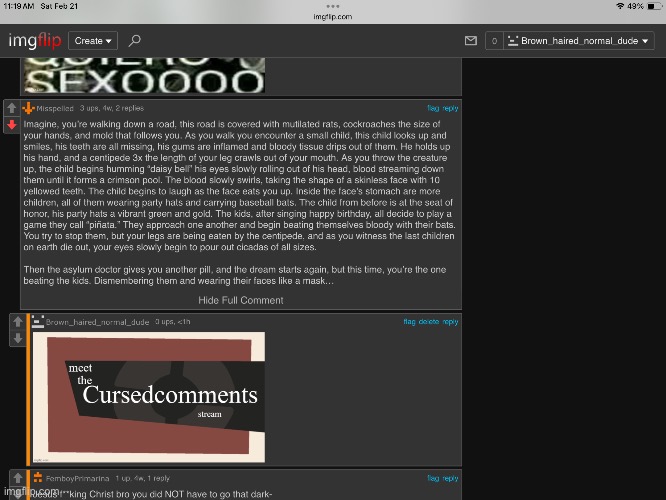The image size is (666, 500).
Task: Click the avatar icon beside Misspelled's username
Action: click(x=31, y=108)
